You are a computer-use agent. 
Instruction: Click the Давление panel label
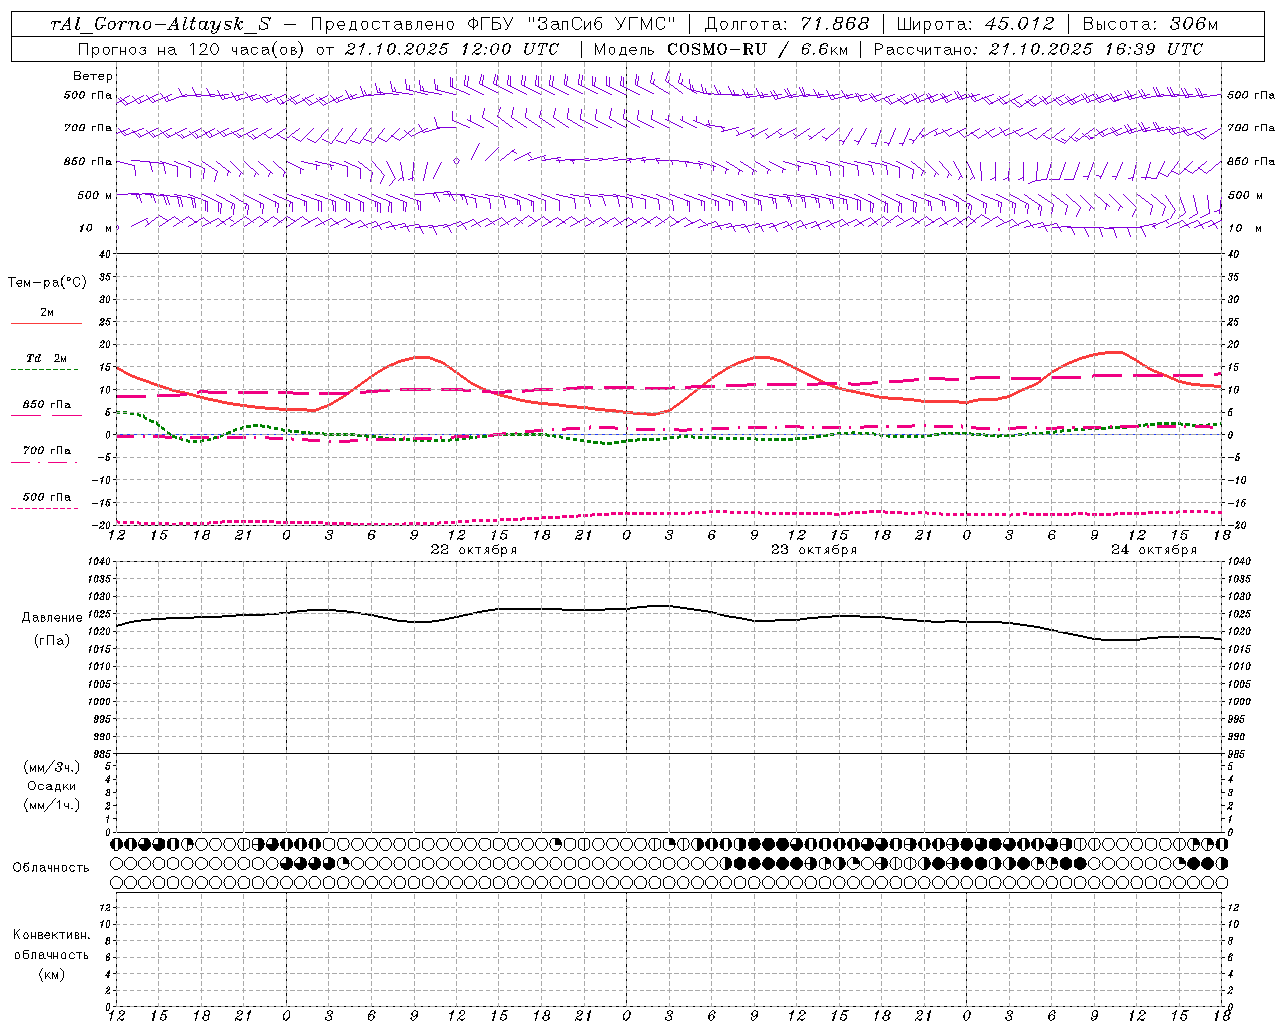click(52, 618)
